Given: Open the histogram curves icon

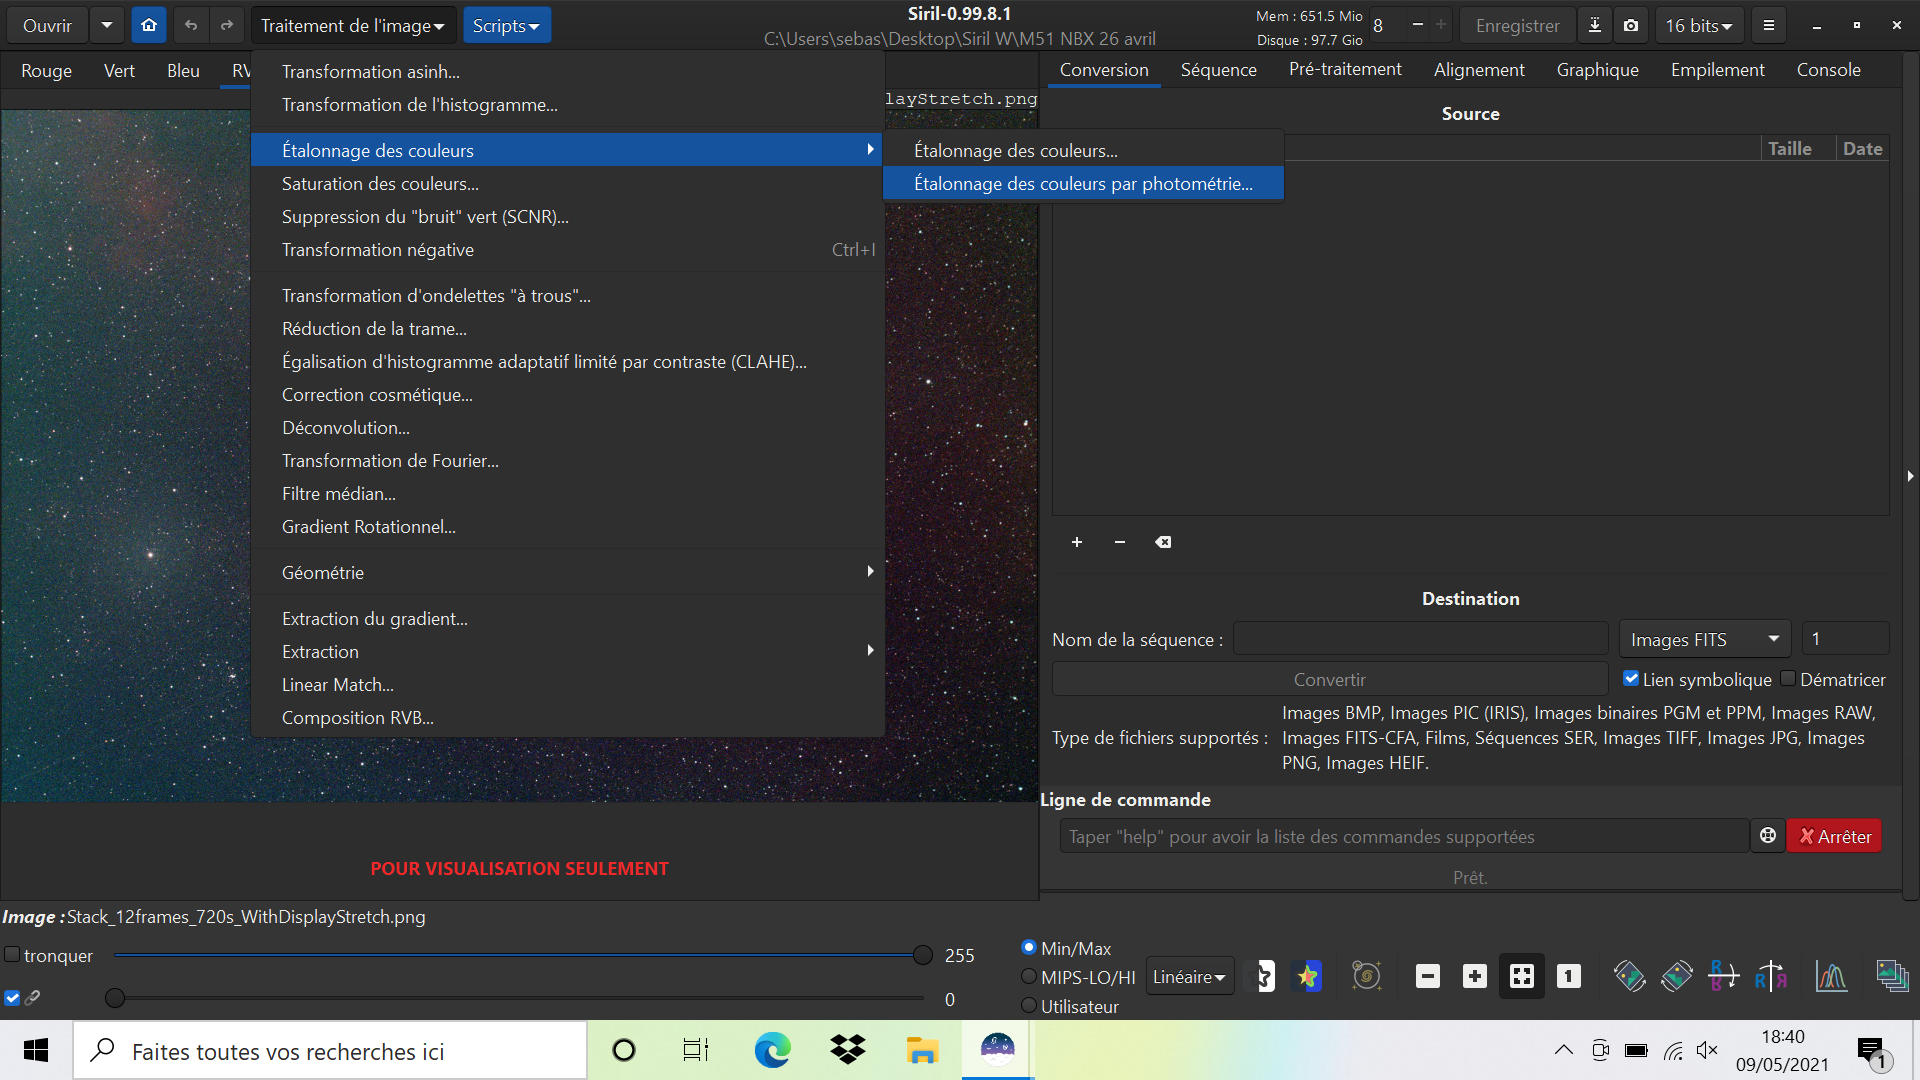Looking at the screenshot, I should [1832, 976].
